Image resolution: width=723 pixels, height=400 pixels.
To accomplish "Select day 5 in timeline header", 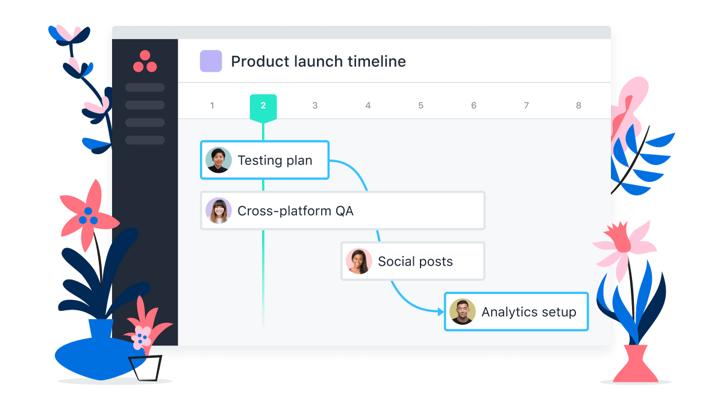I will (421, 106).
